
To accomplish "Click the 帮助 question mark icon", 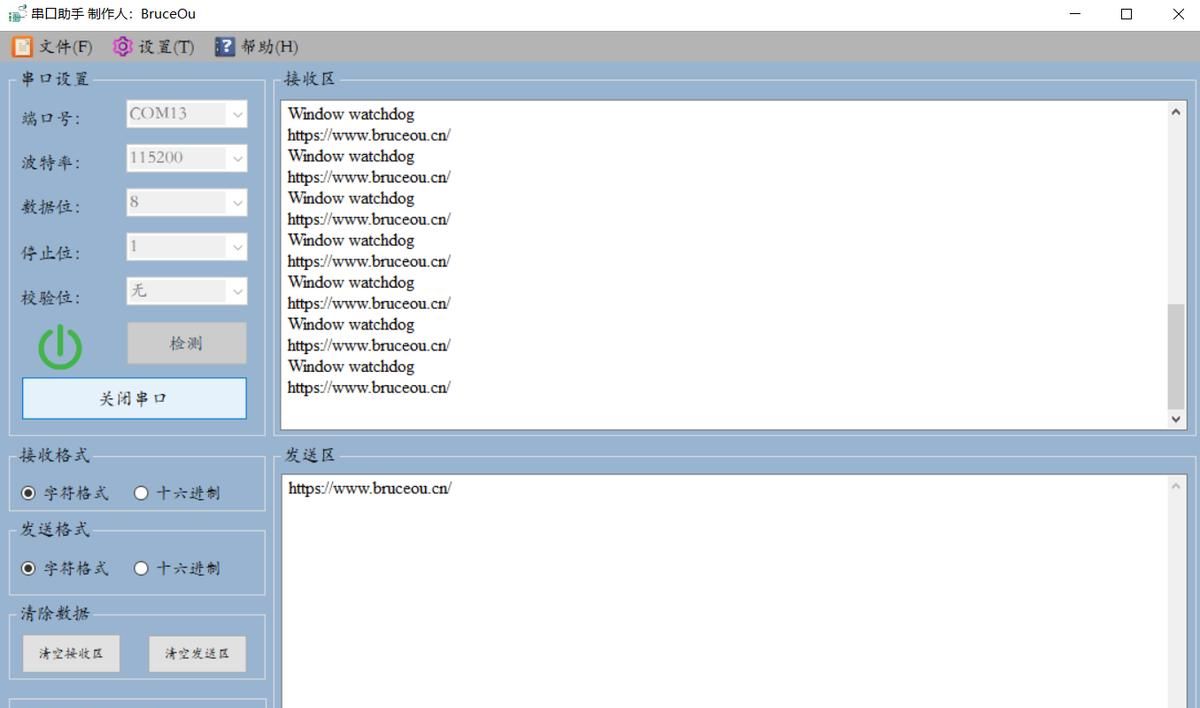I will click(x=225, y=47).
